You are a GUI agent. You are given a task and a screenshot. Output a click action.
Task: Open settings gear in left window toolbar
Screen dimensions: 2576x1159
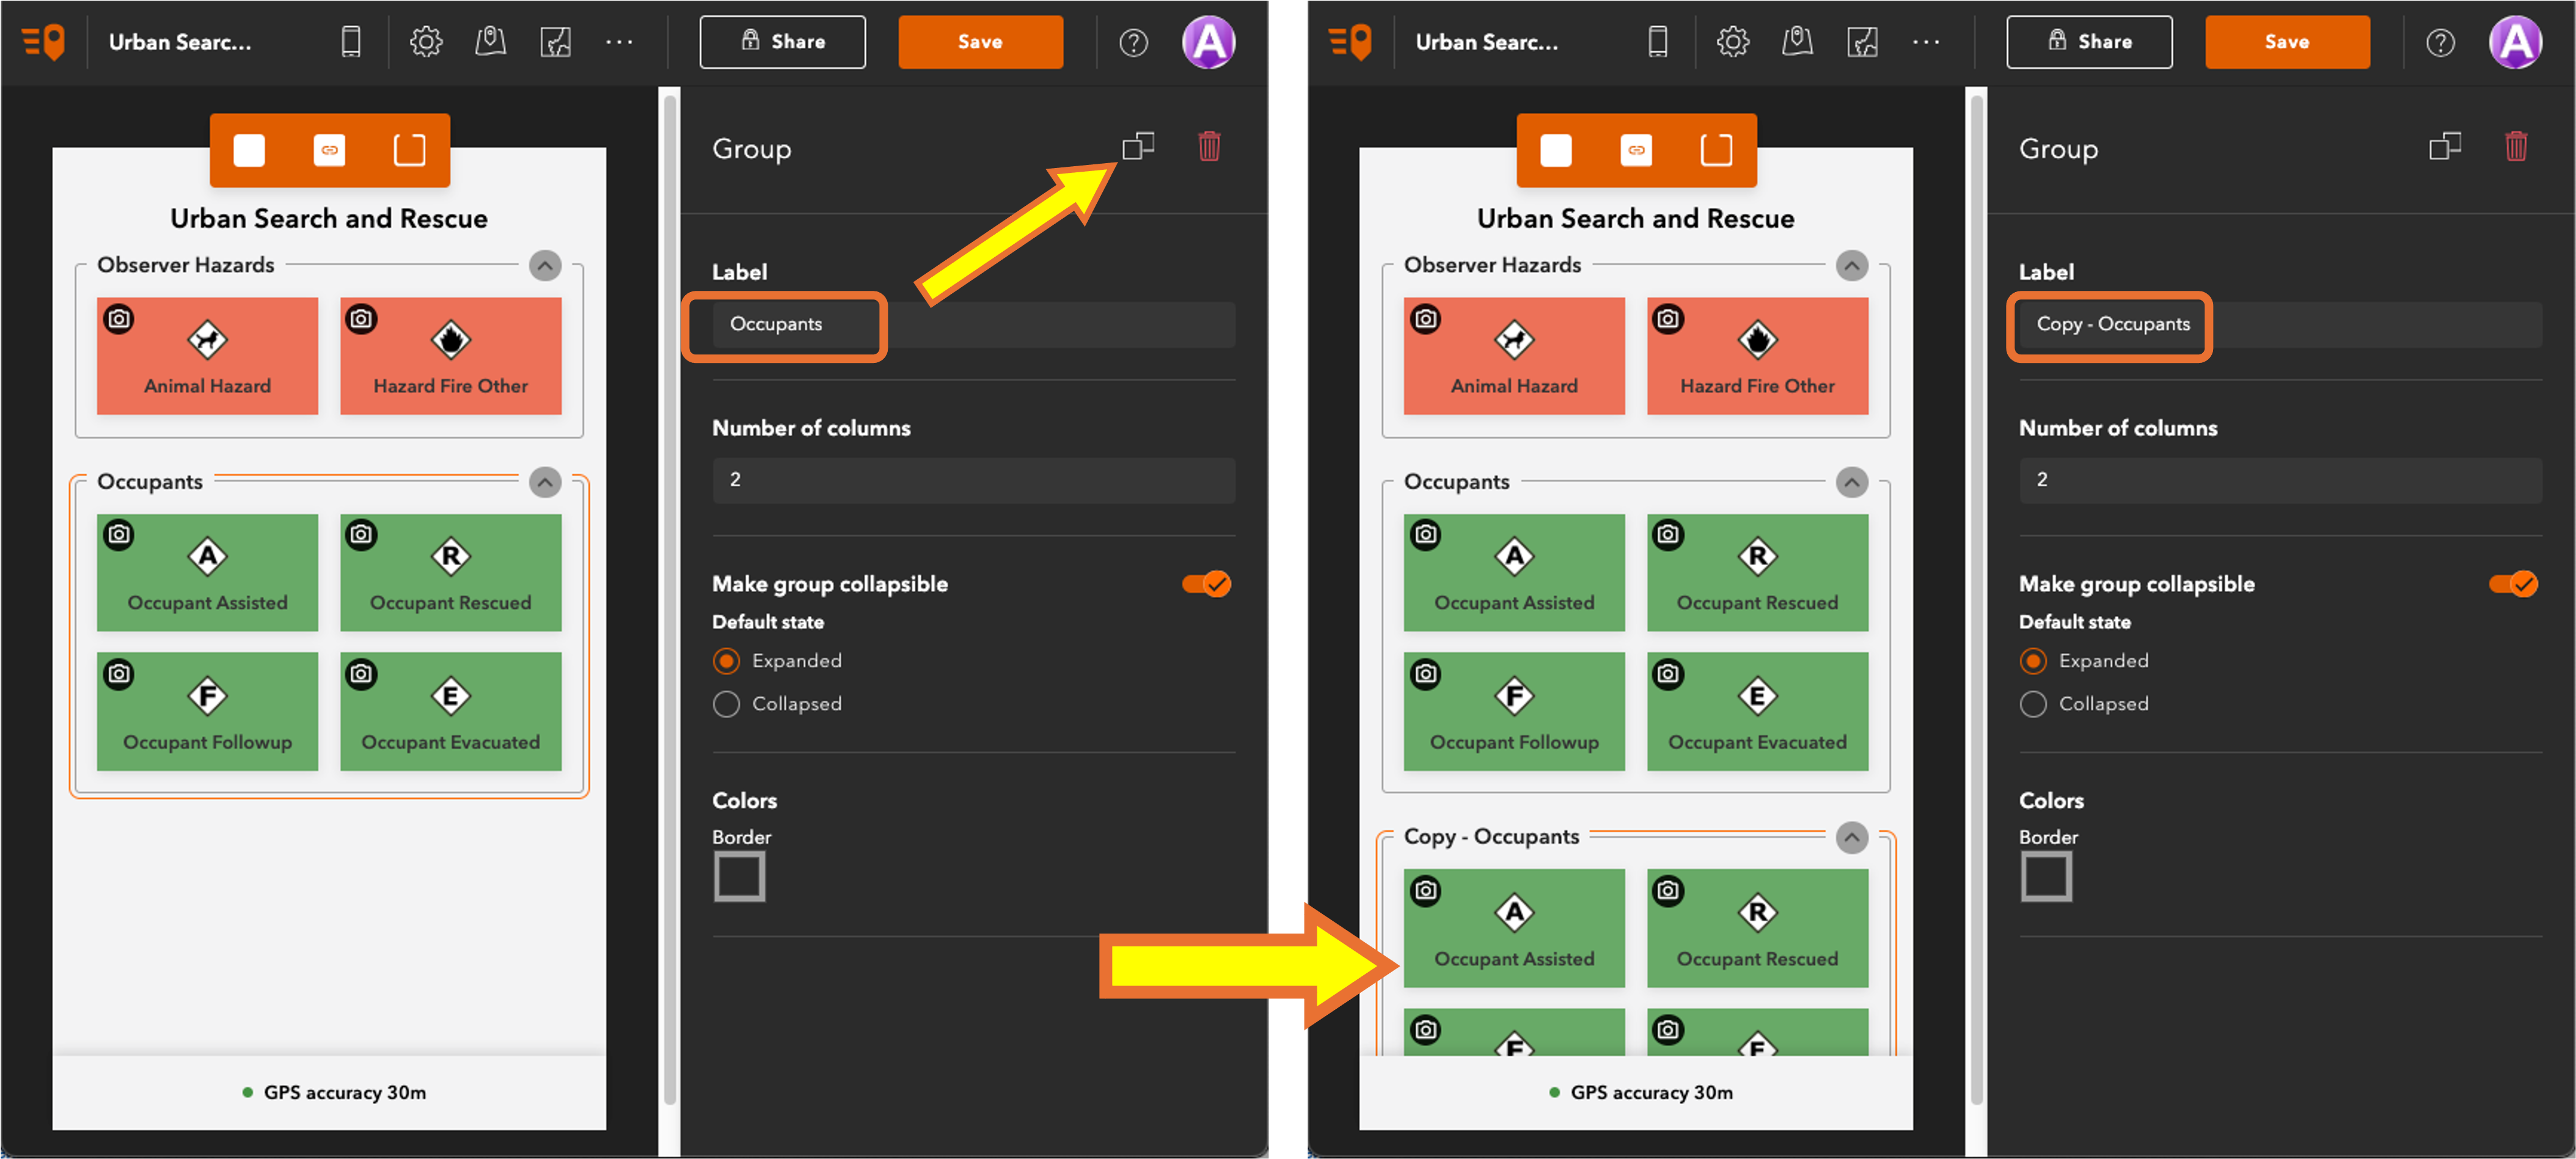426,42
